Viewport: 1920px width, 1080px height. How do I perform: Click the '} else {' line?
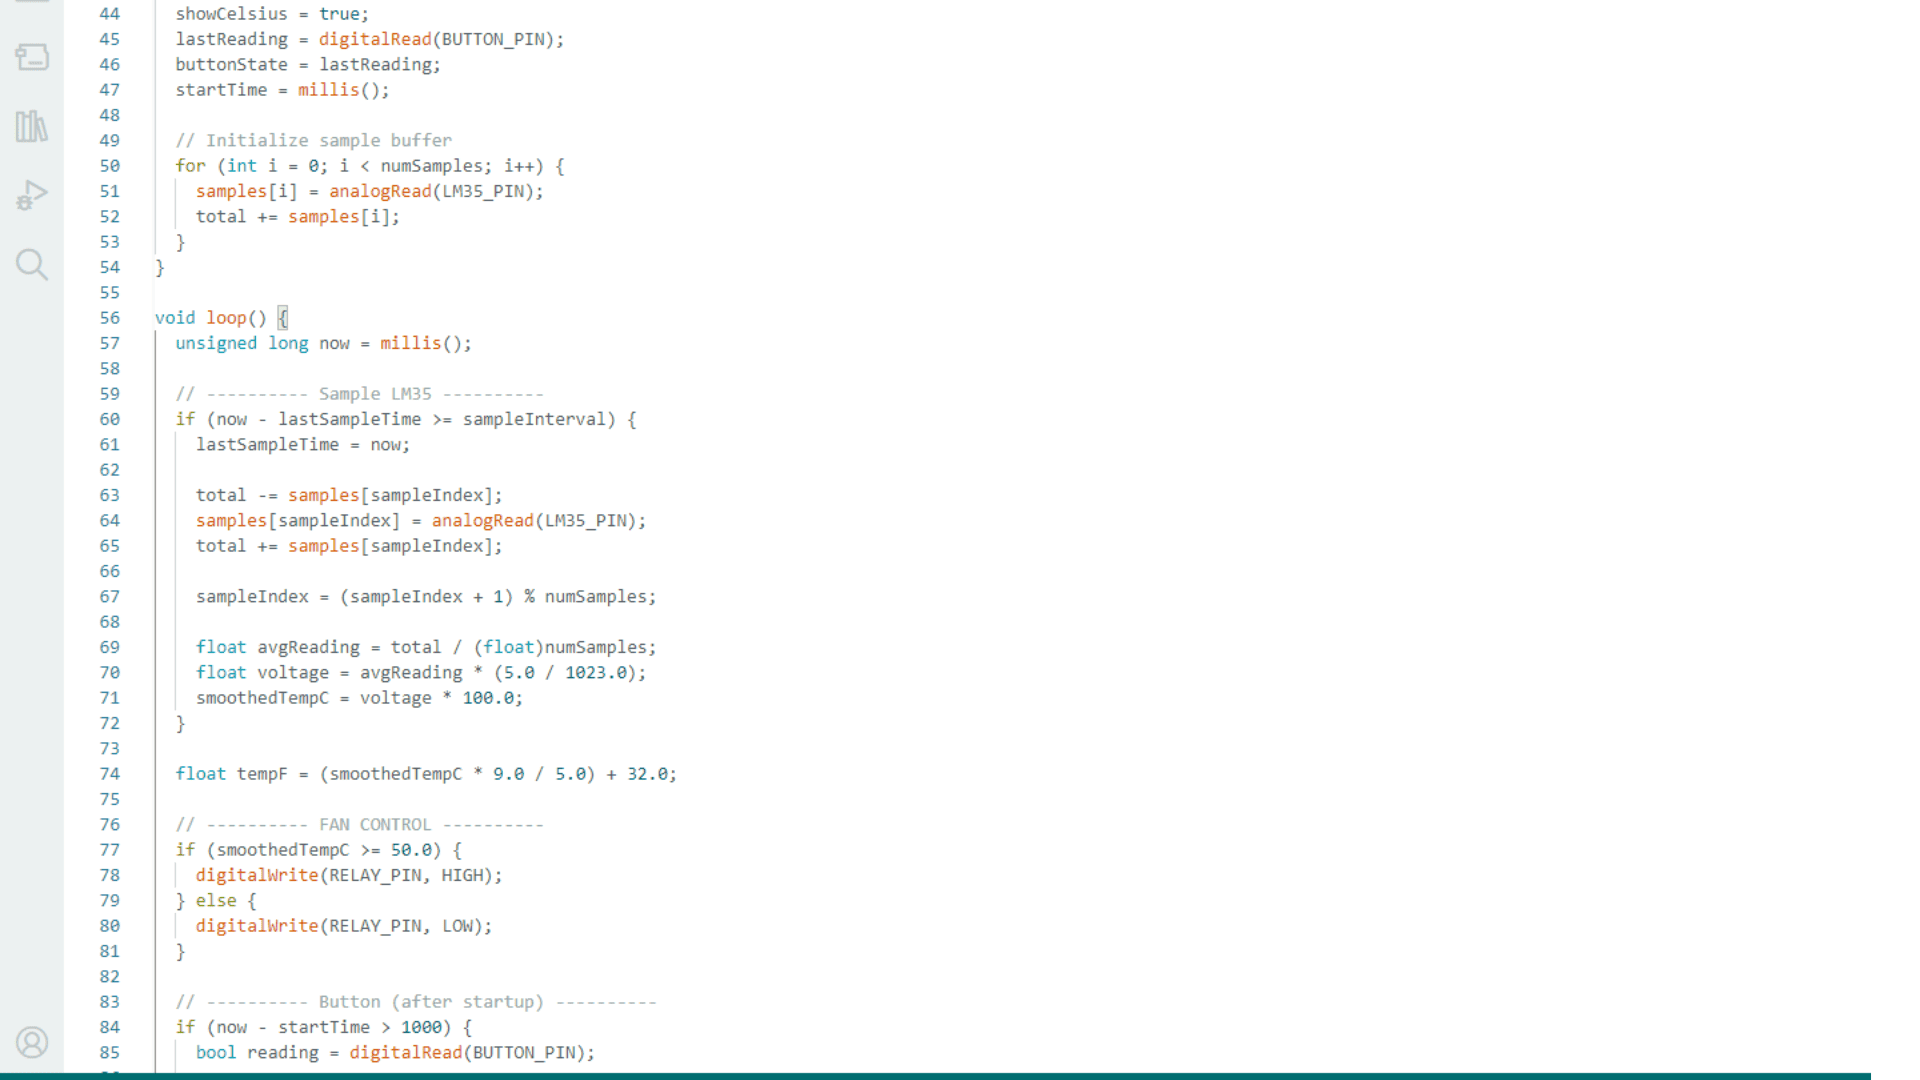pos(216,901)
